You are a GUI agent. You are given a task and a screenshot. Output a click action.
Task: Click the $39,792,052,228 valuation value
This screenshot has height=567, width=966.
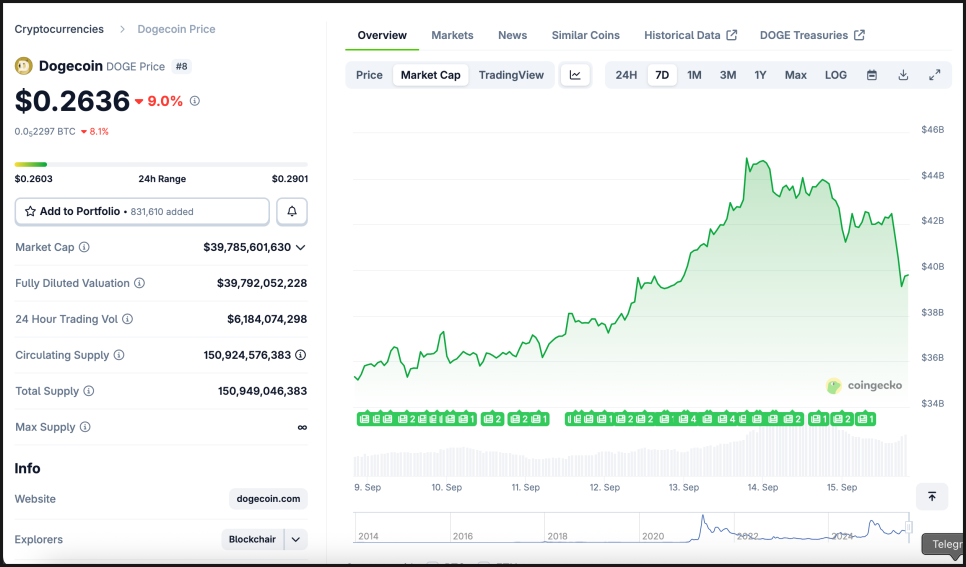[x=262, y=283]
